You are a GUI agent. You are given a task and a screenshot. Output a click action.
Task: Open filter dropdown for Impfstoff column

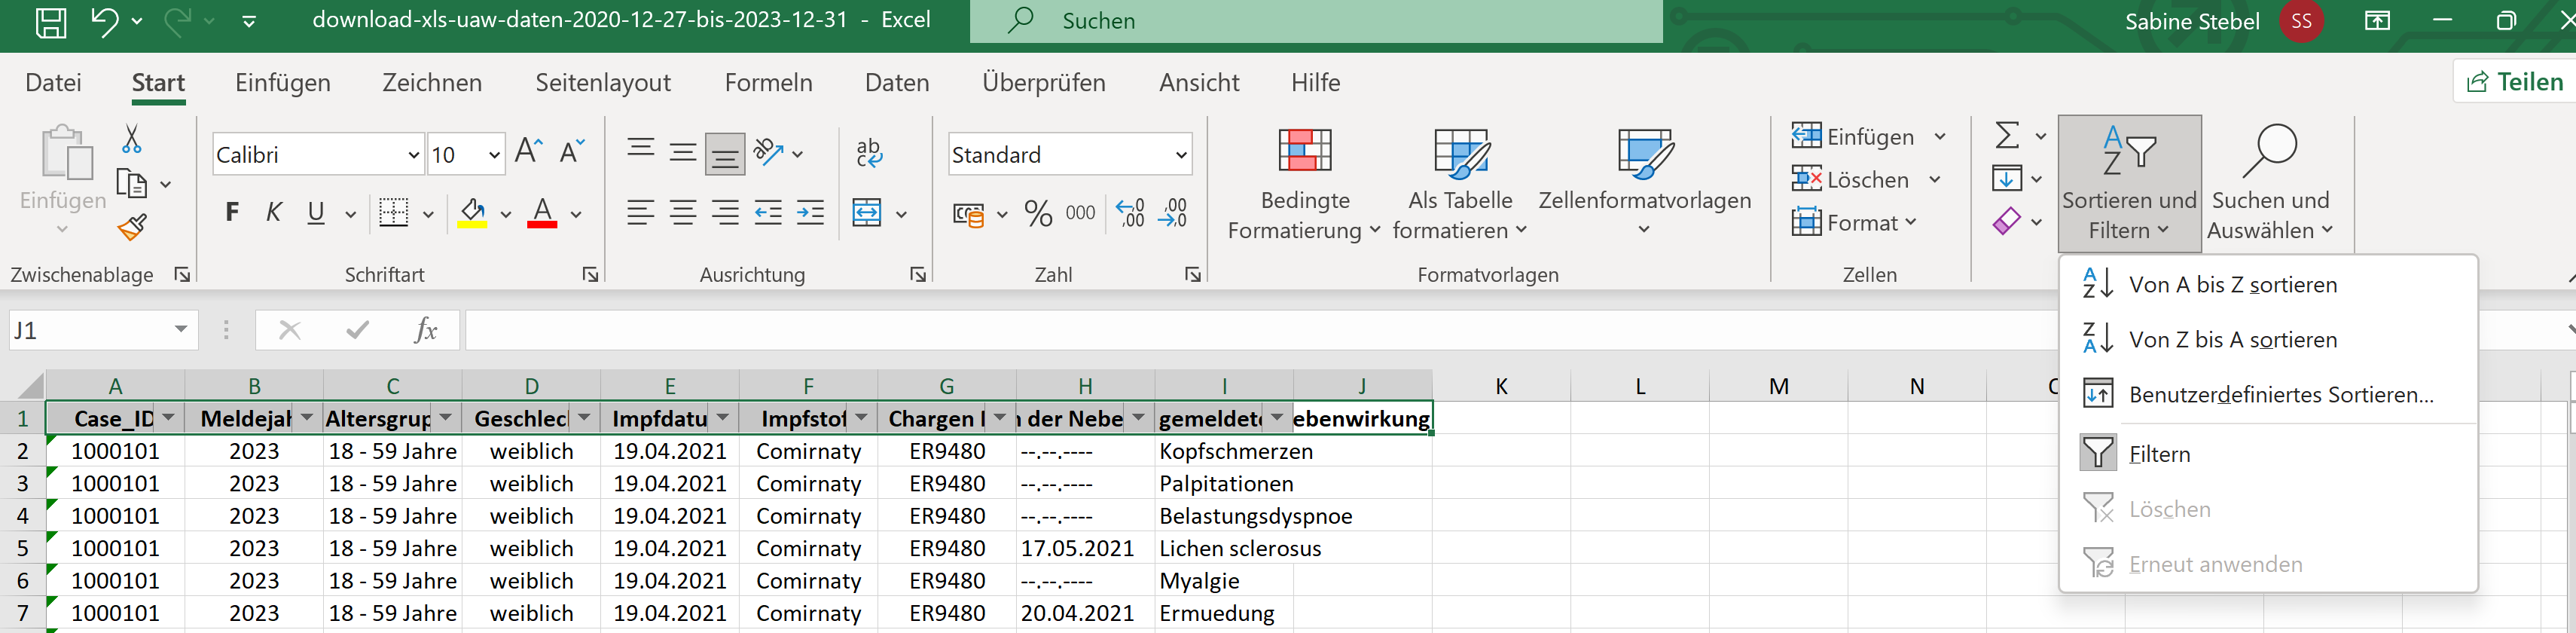(862, 418)
